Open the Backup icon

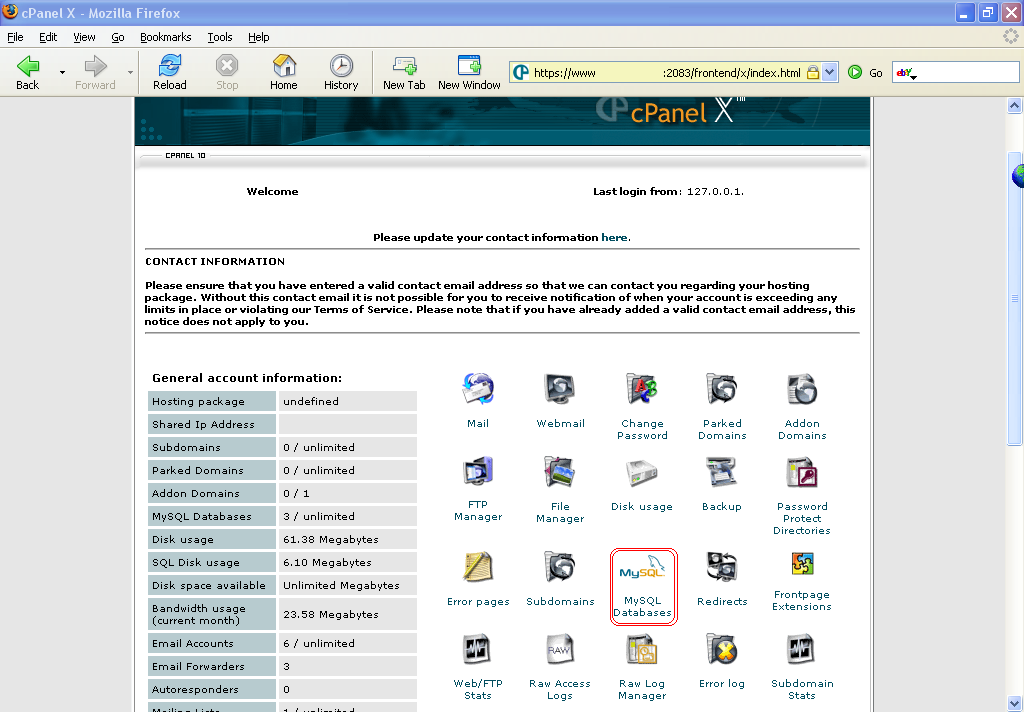[722, 473]
